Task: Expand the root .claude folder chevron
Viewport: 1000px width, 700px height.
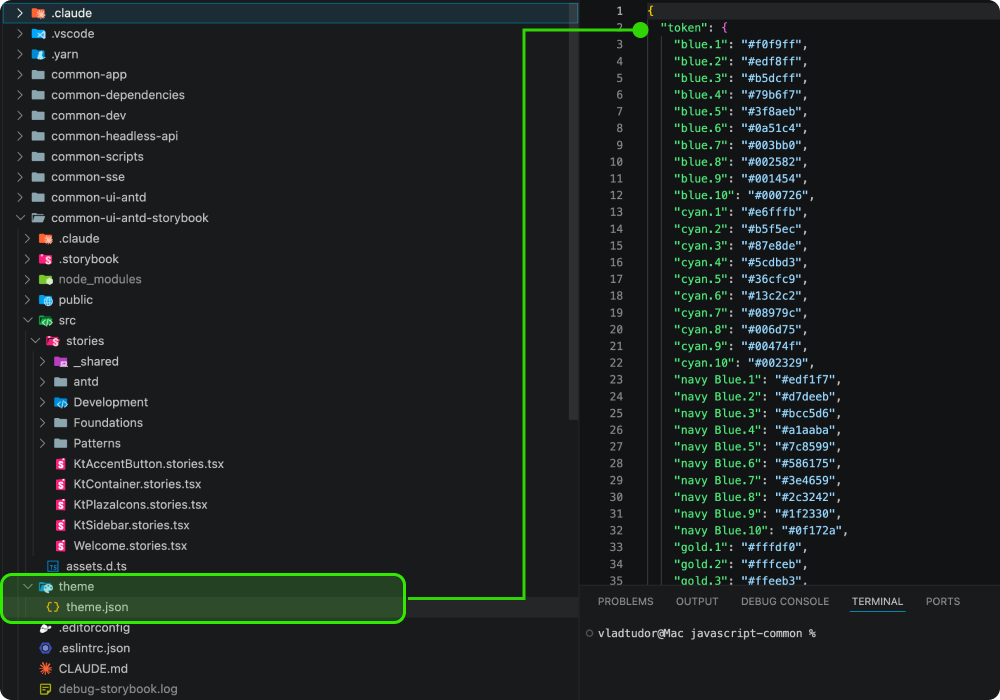Action: pyautogui.click(x=20, y=13)
